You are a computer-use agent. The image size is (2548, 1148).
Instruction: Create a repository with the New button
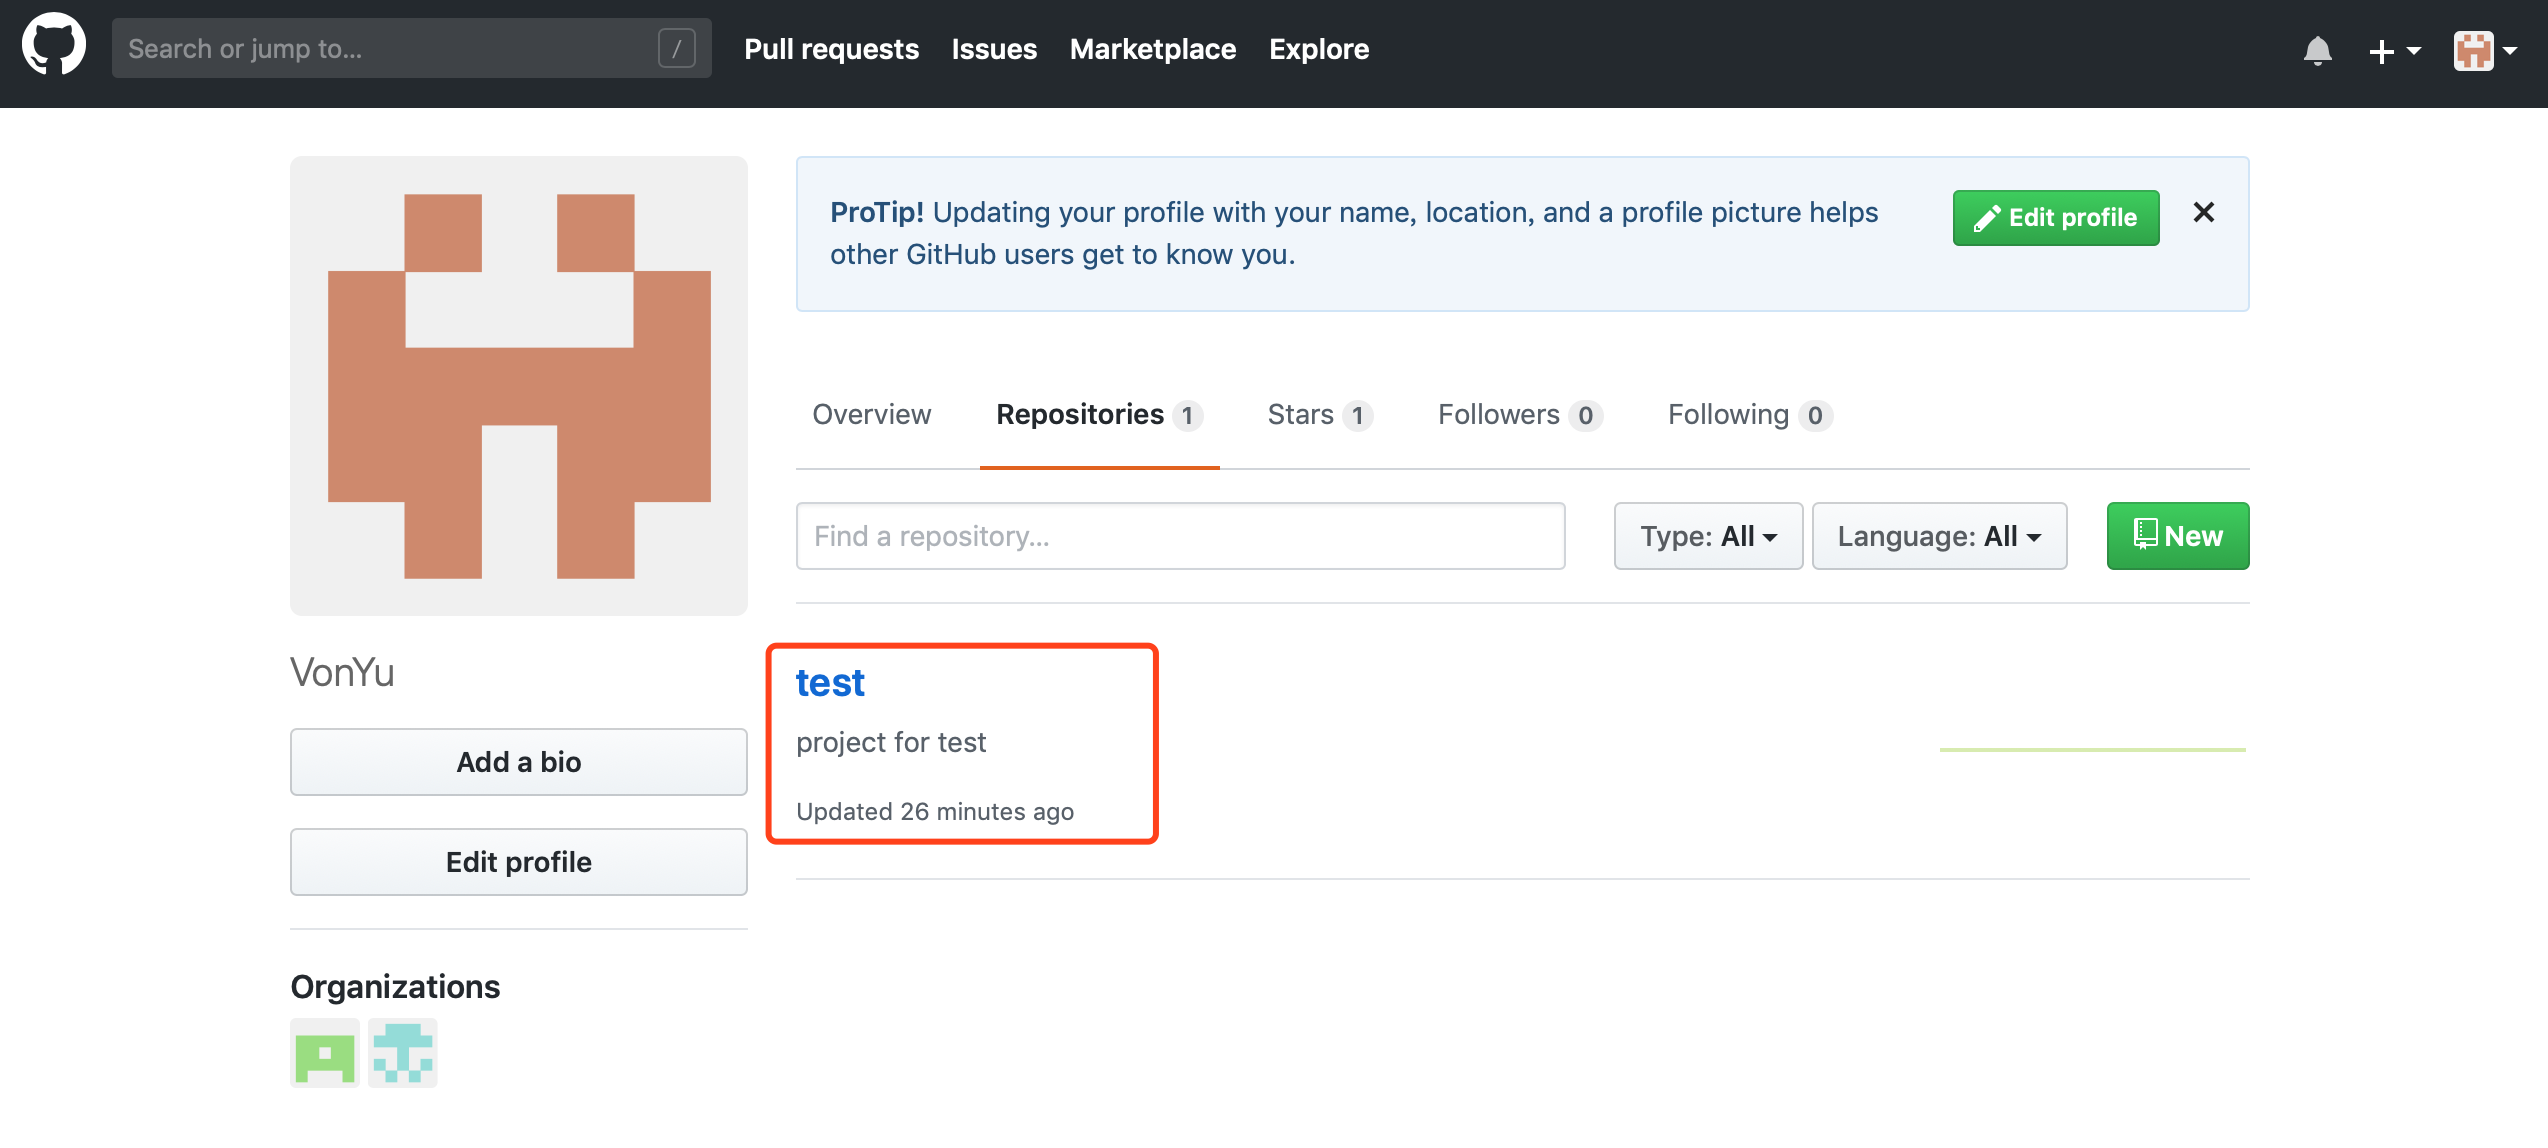coord(2177,536)
